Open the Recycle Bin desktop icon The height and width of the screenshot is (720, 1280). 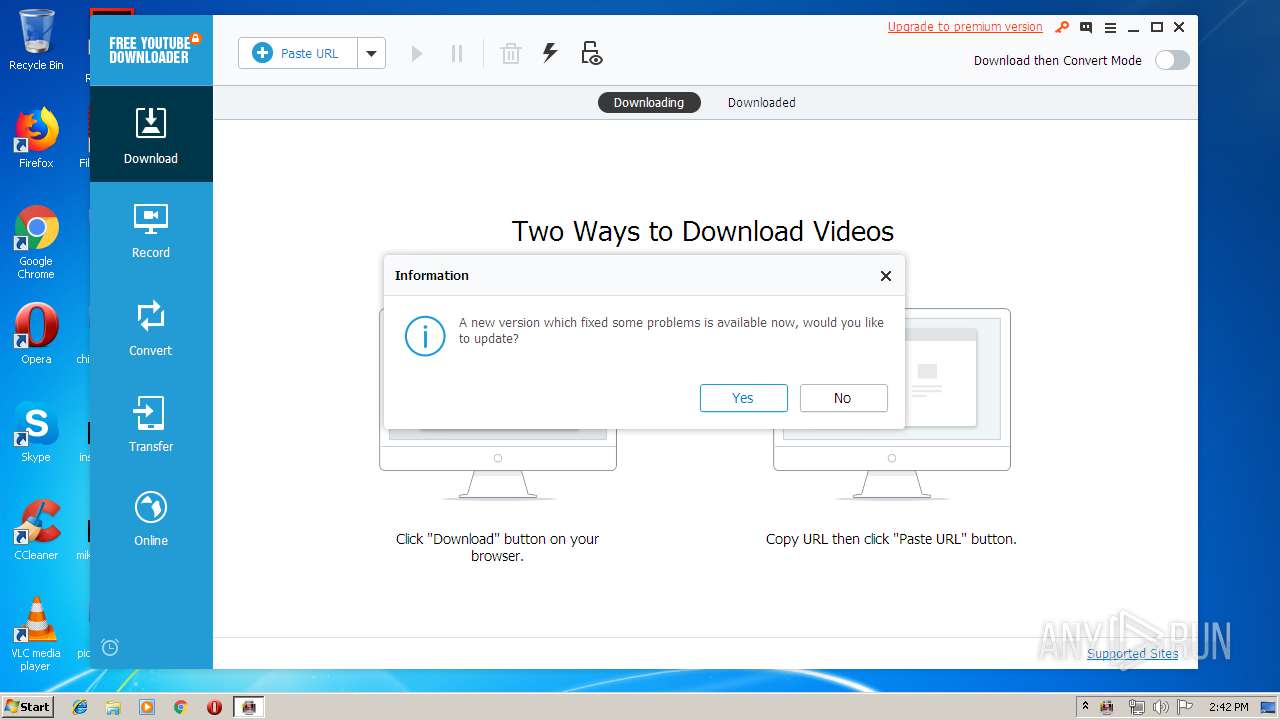click(x=36, y=40)
